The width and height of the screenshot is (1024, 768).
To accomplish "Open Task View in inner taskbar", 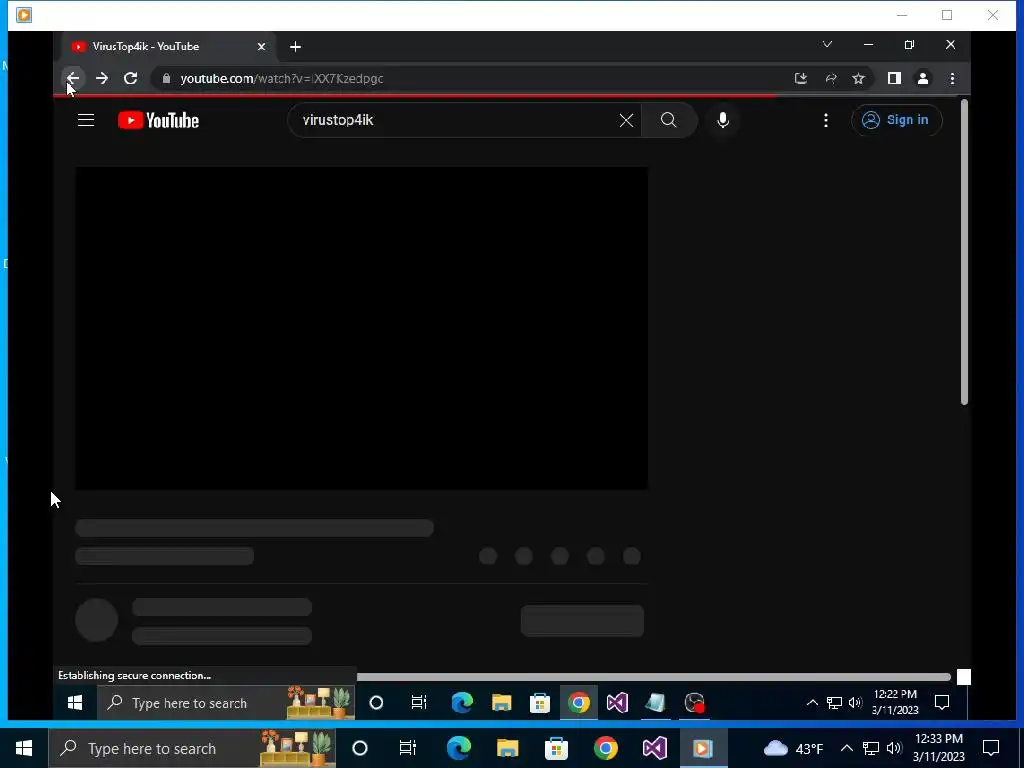I will point(419,703).
